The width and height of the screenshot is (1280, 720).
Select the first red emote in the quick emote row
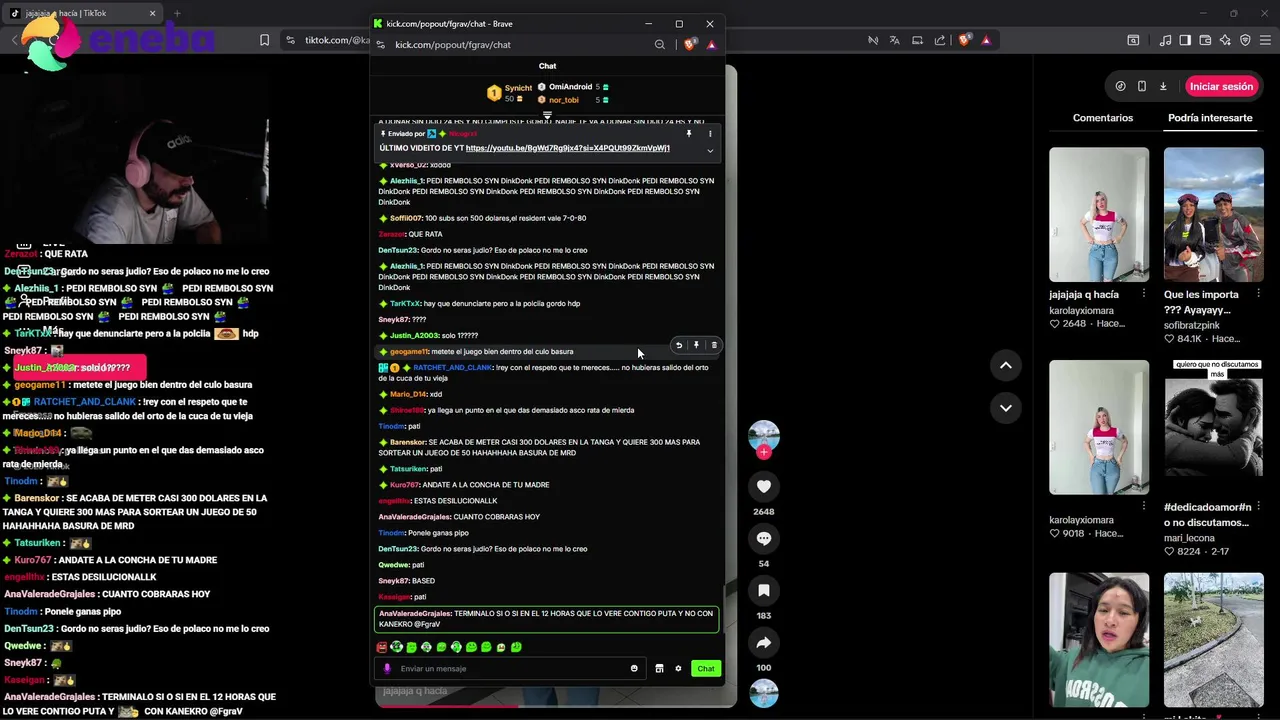(x=382, y=647)
